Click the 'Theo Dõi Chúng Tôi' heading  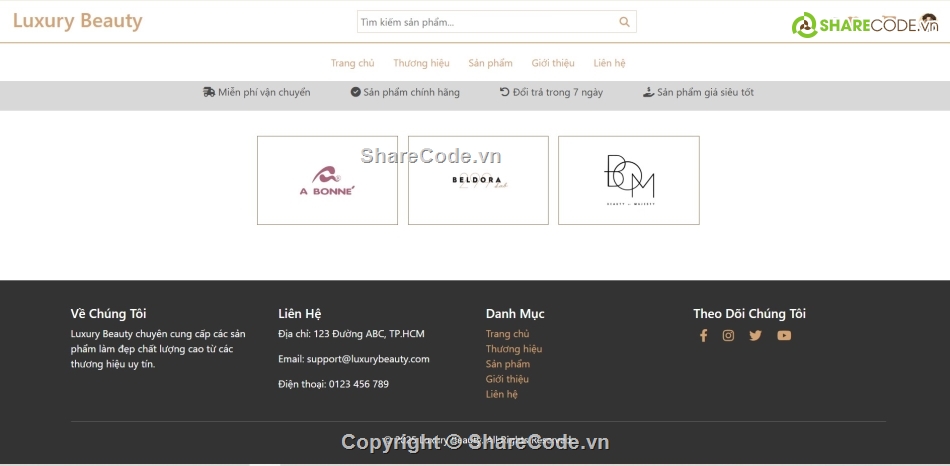(749, 314)
